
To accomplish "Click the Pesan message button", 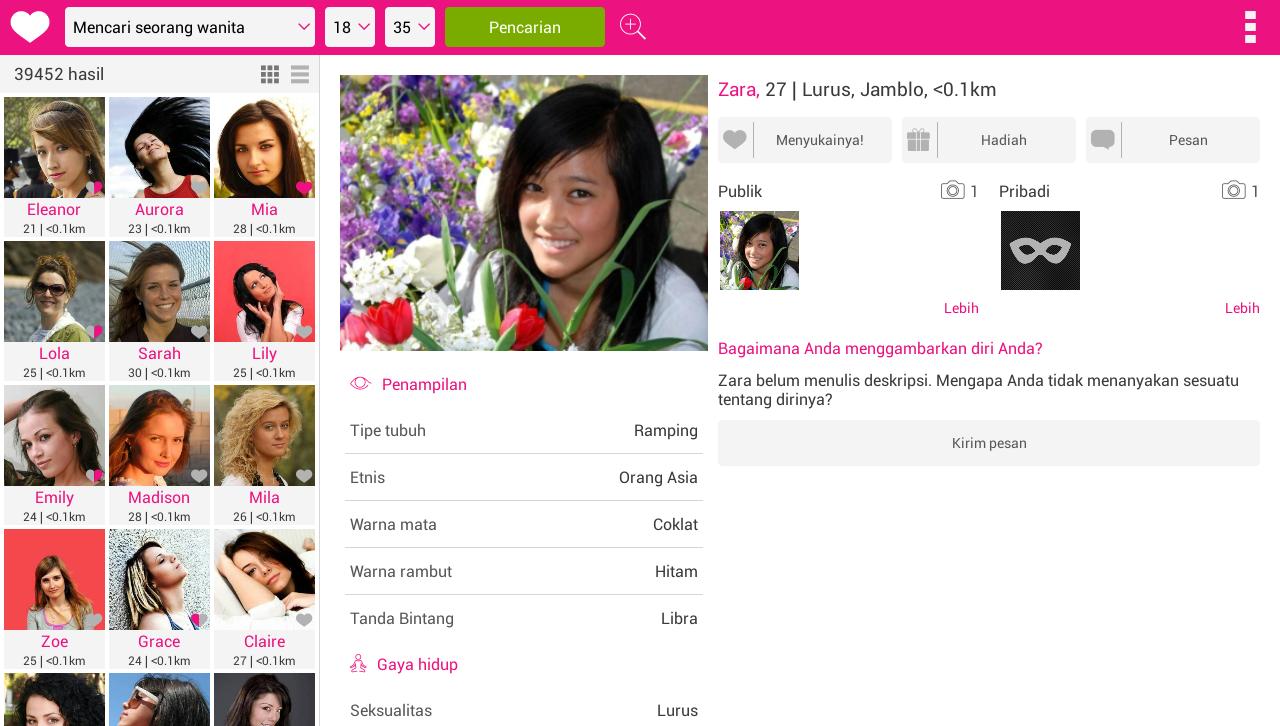I will pyautogui.click(x=1173, y=140).
